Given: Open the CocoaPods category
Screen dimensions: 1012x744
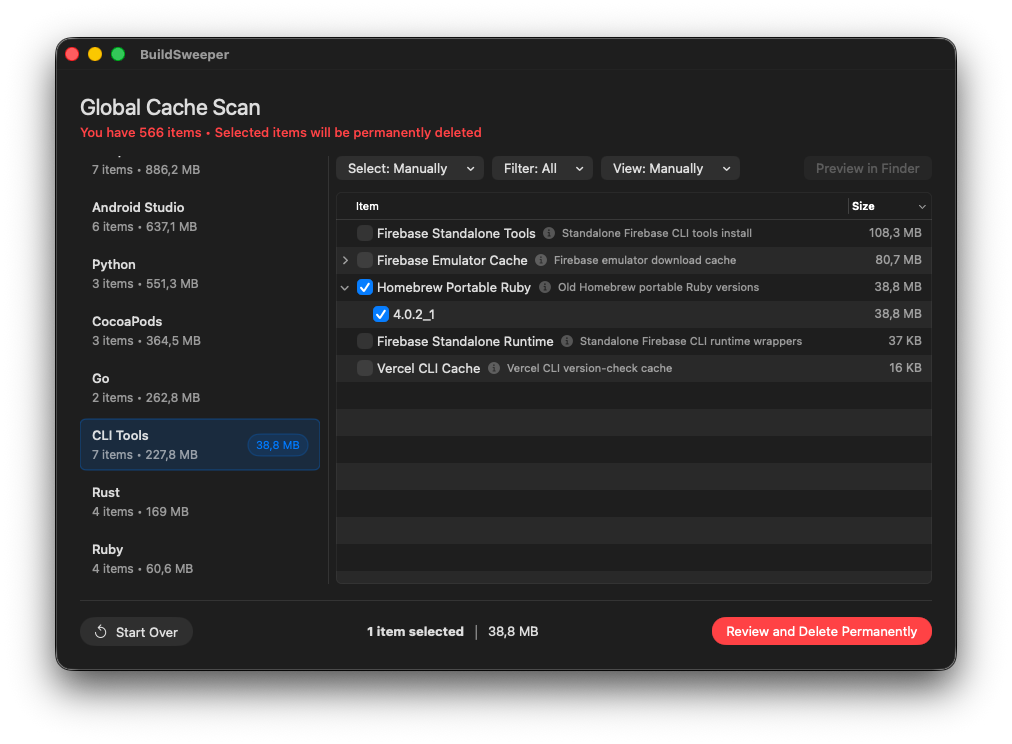Looking at the screenshot, I should pos(199,330).
